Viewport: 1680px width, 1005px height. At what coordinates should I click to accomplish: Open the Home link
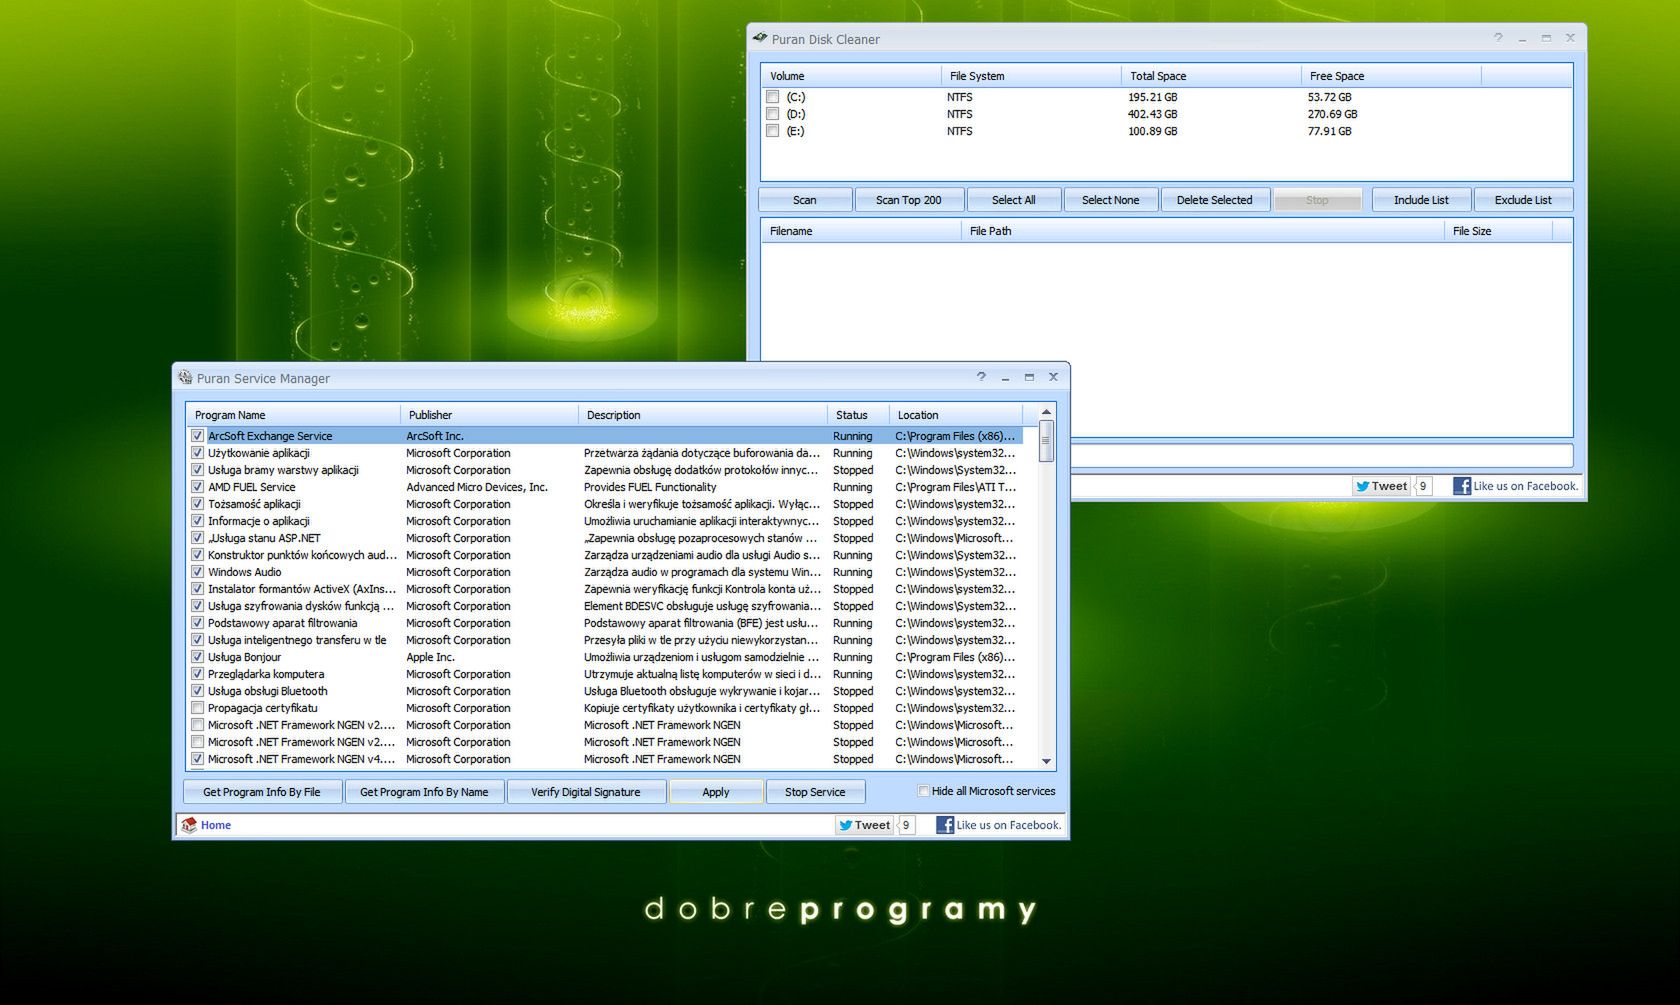[216, 825]
